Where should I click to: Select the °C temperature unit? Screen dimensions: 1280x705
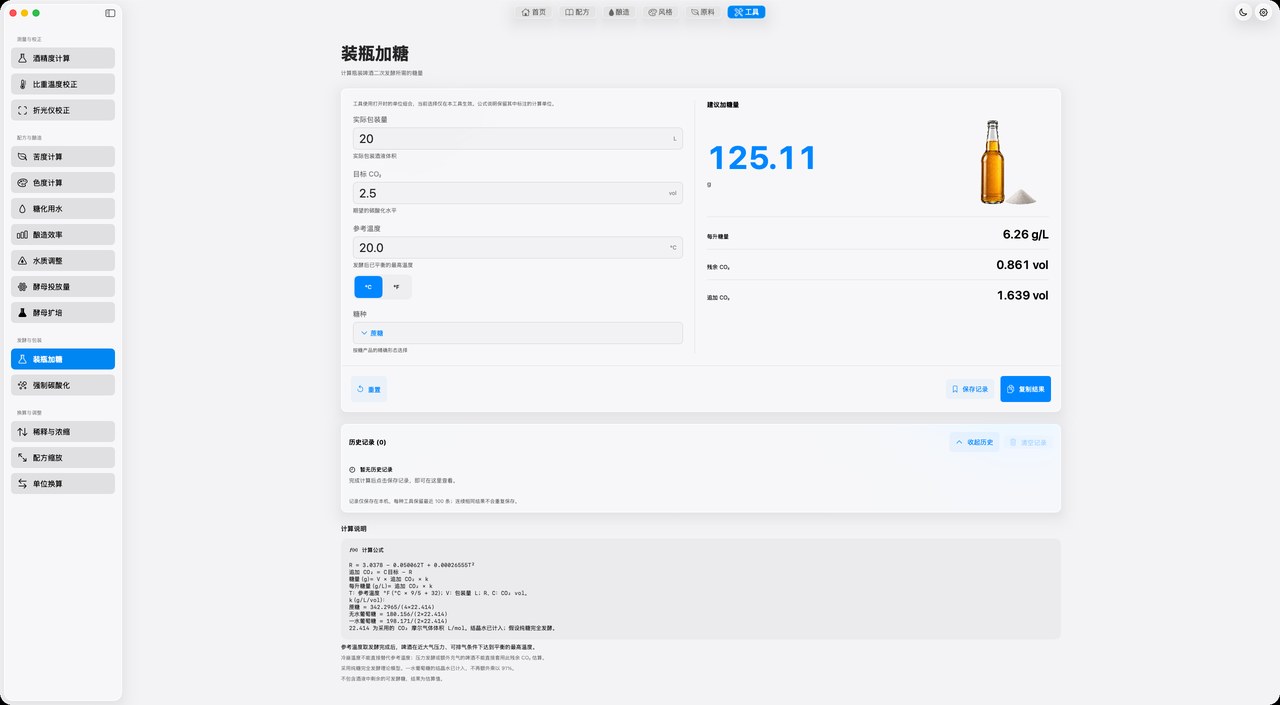point(368,287)
